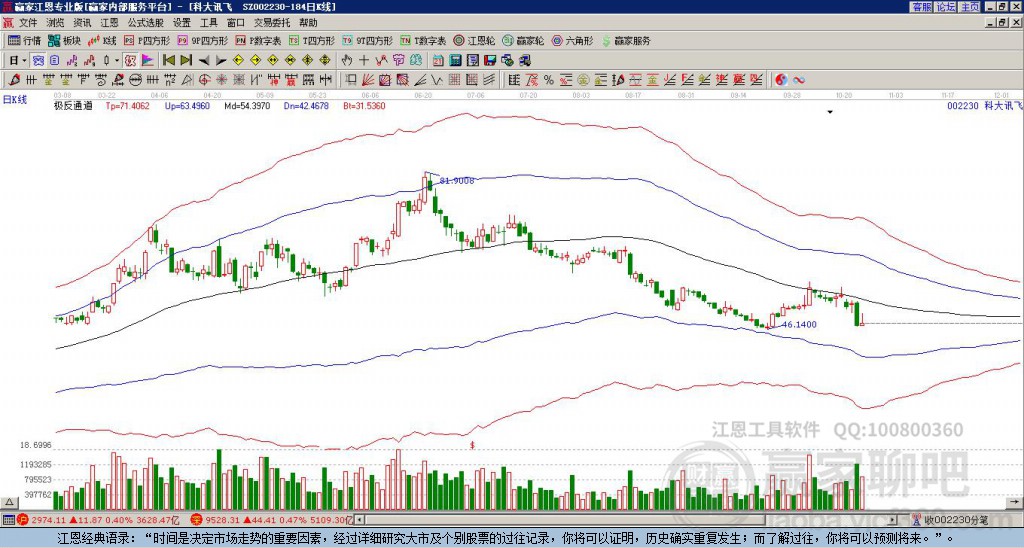The image size is (1024, 548).
Task: Click the 极反通道 indicator label
Action: coord(73,106)
